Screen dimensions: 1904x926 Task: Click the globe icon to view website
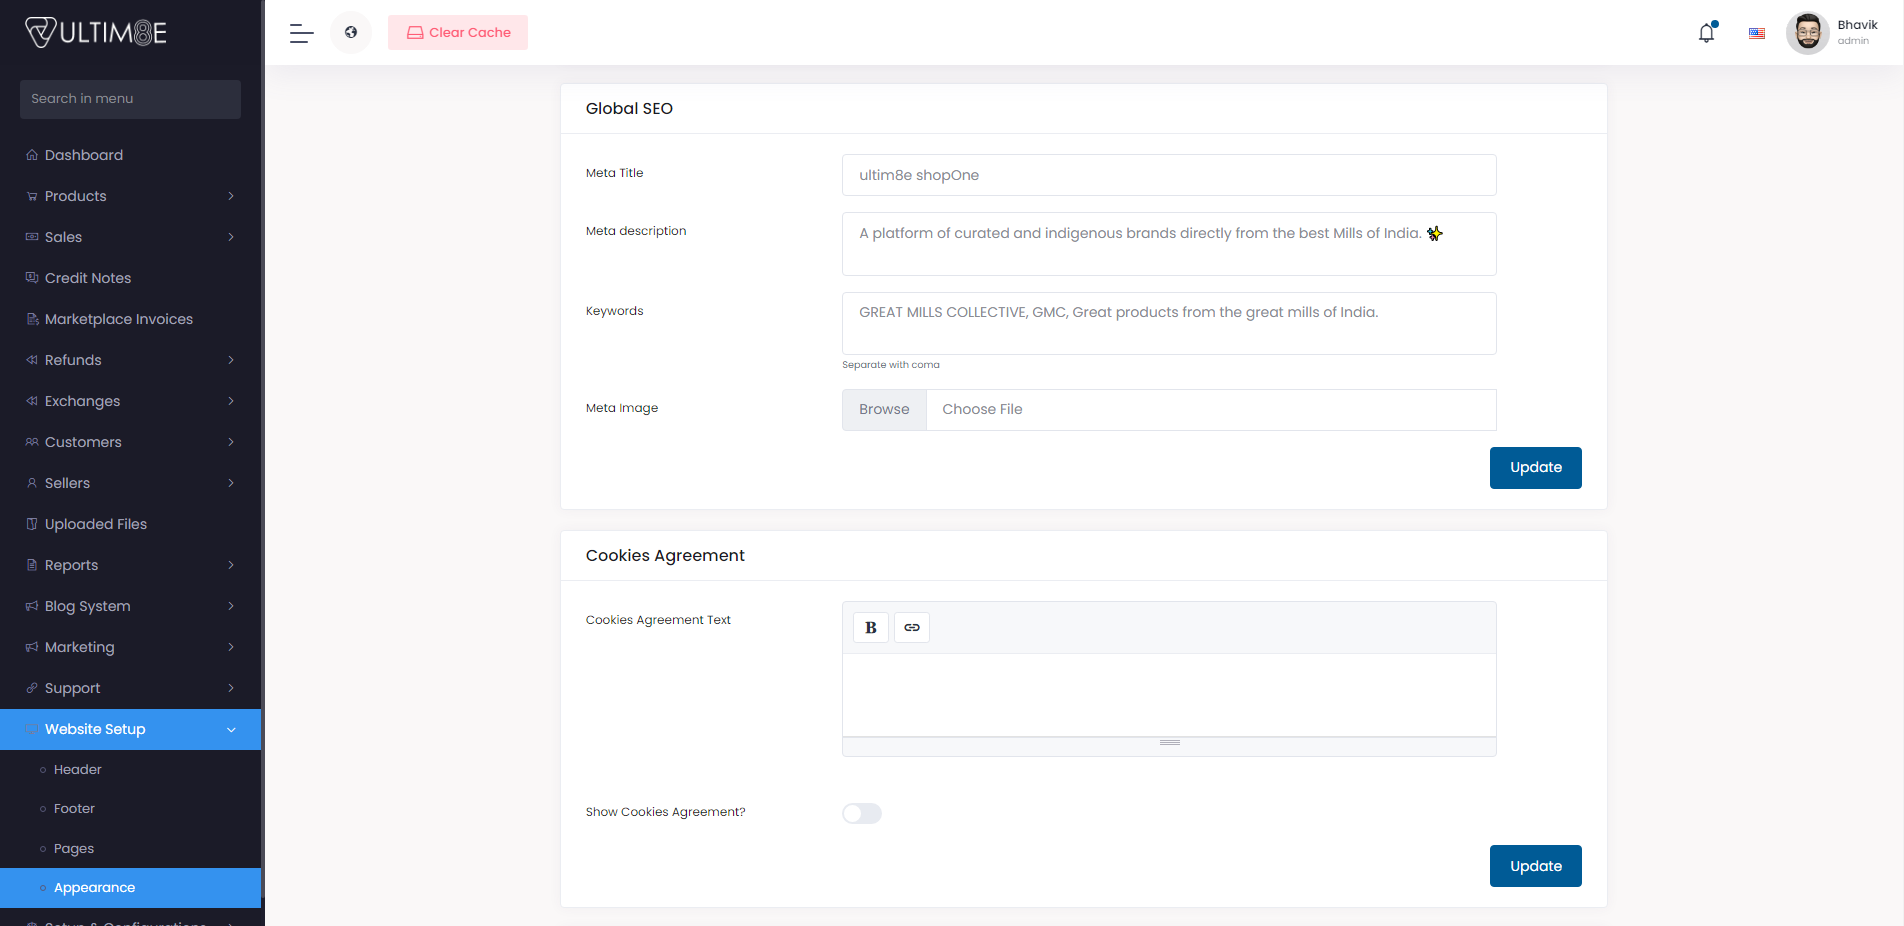pyautogui.click(x=350, y=32)
